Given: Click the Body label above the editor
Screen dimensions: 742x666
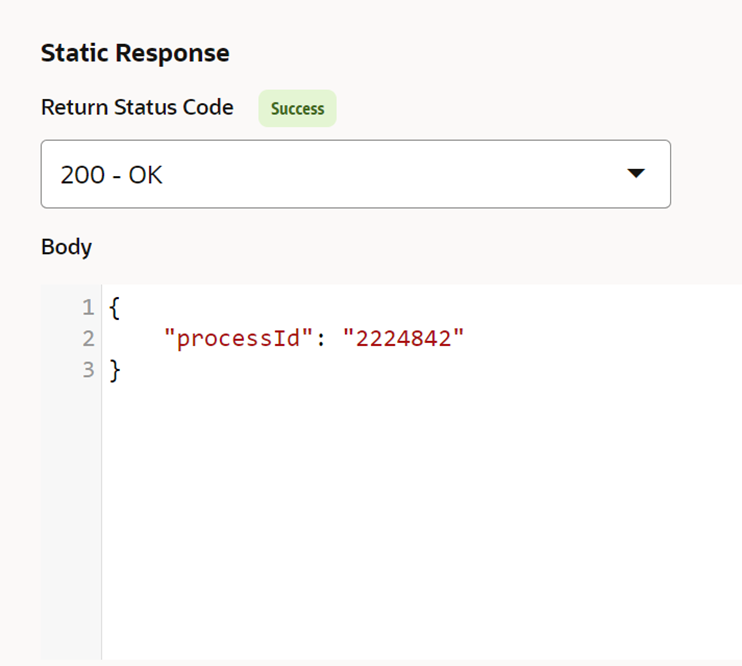Looking at the screenshot, I should [66, 247].
